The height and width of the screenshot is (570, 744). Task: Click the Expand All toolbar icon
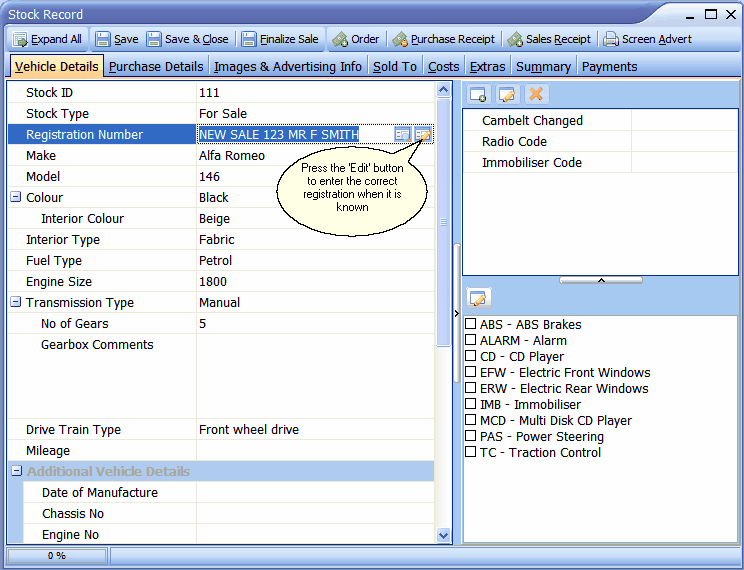pyautogui.click(x=20, y=39)
